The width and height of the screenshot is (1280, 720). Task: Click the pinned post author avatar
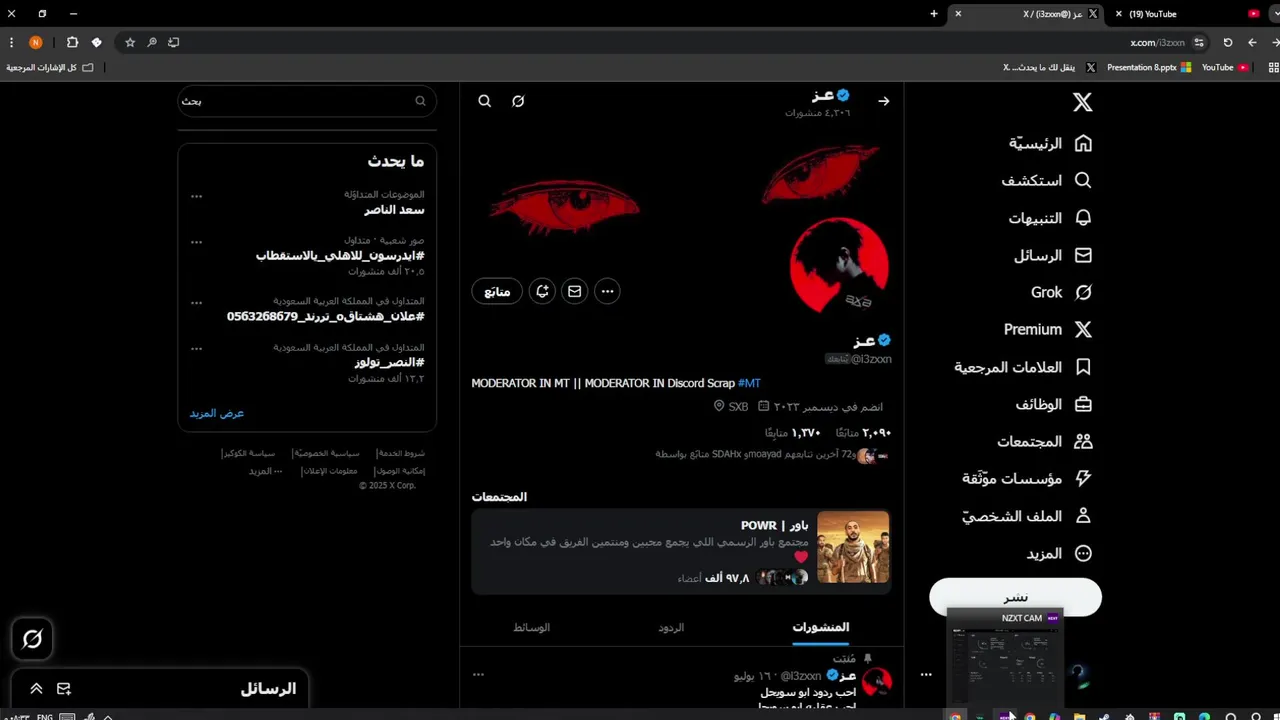click(x=877, y=682)
